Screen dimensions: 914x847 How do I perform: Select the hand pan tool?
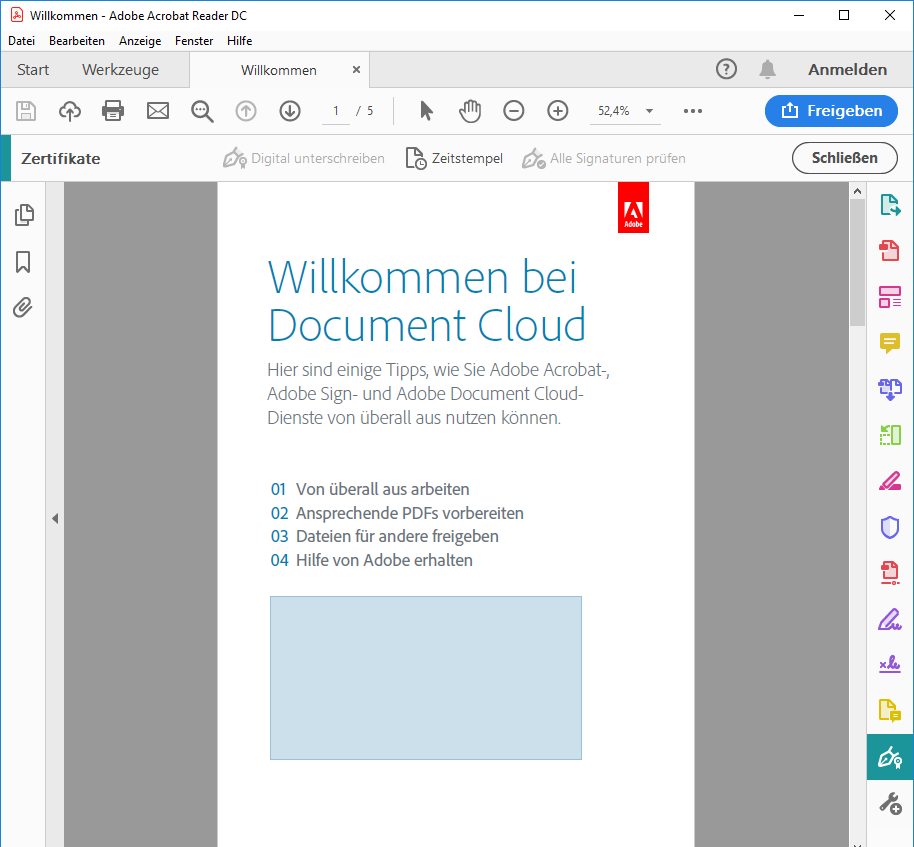(470, 111)
